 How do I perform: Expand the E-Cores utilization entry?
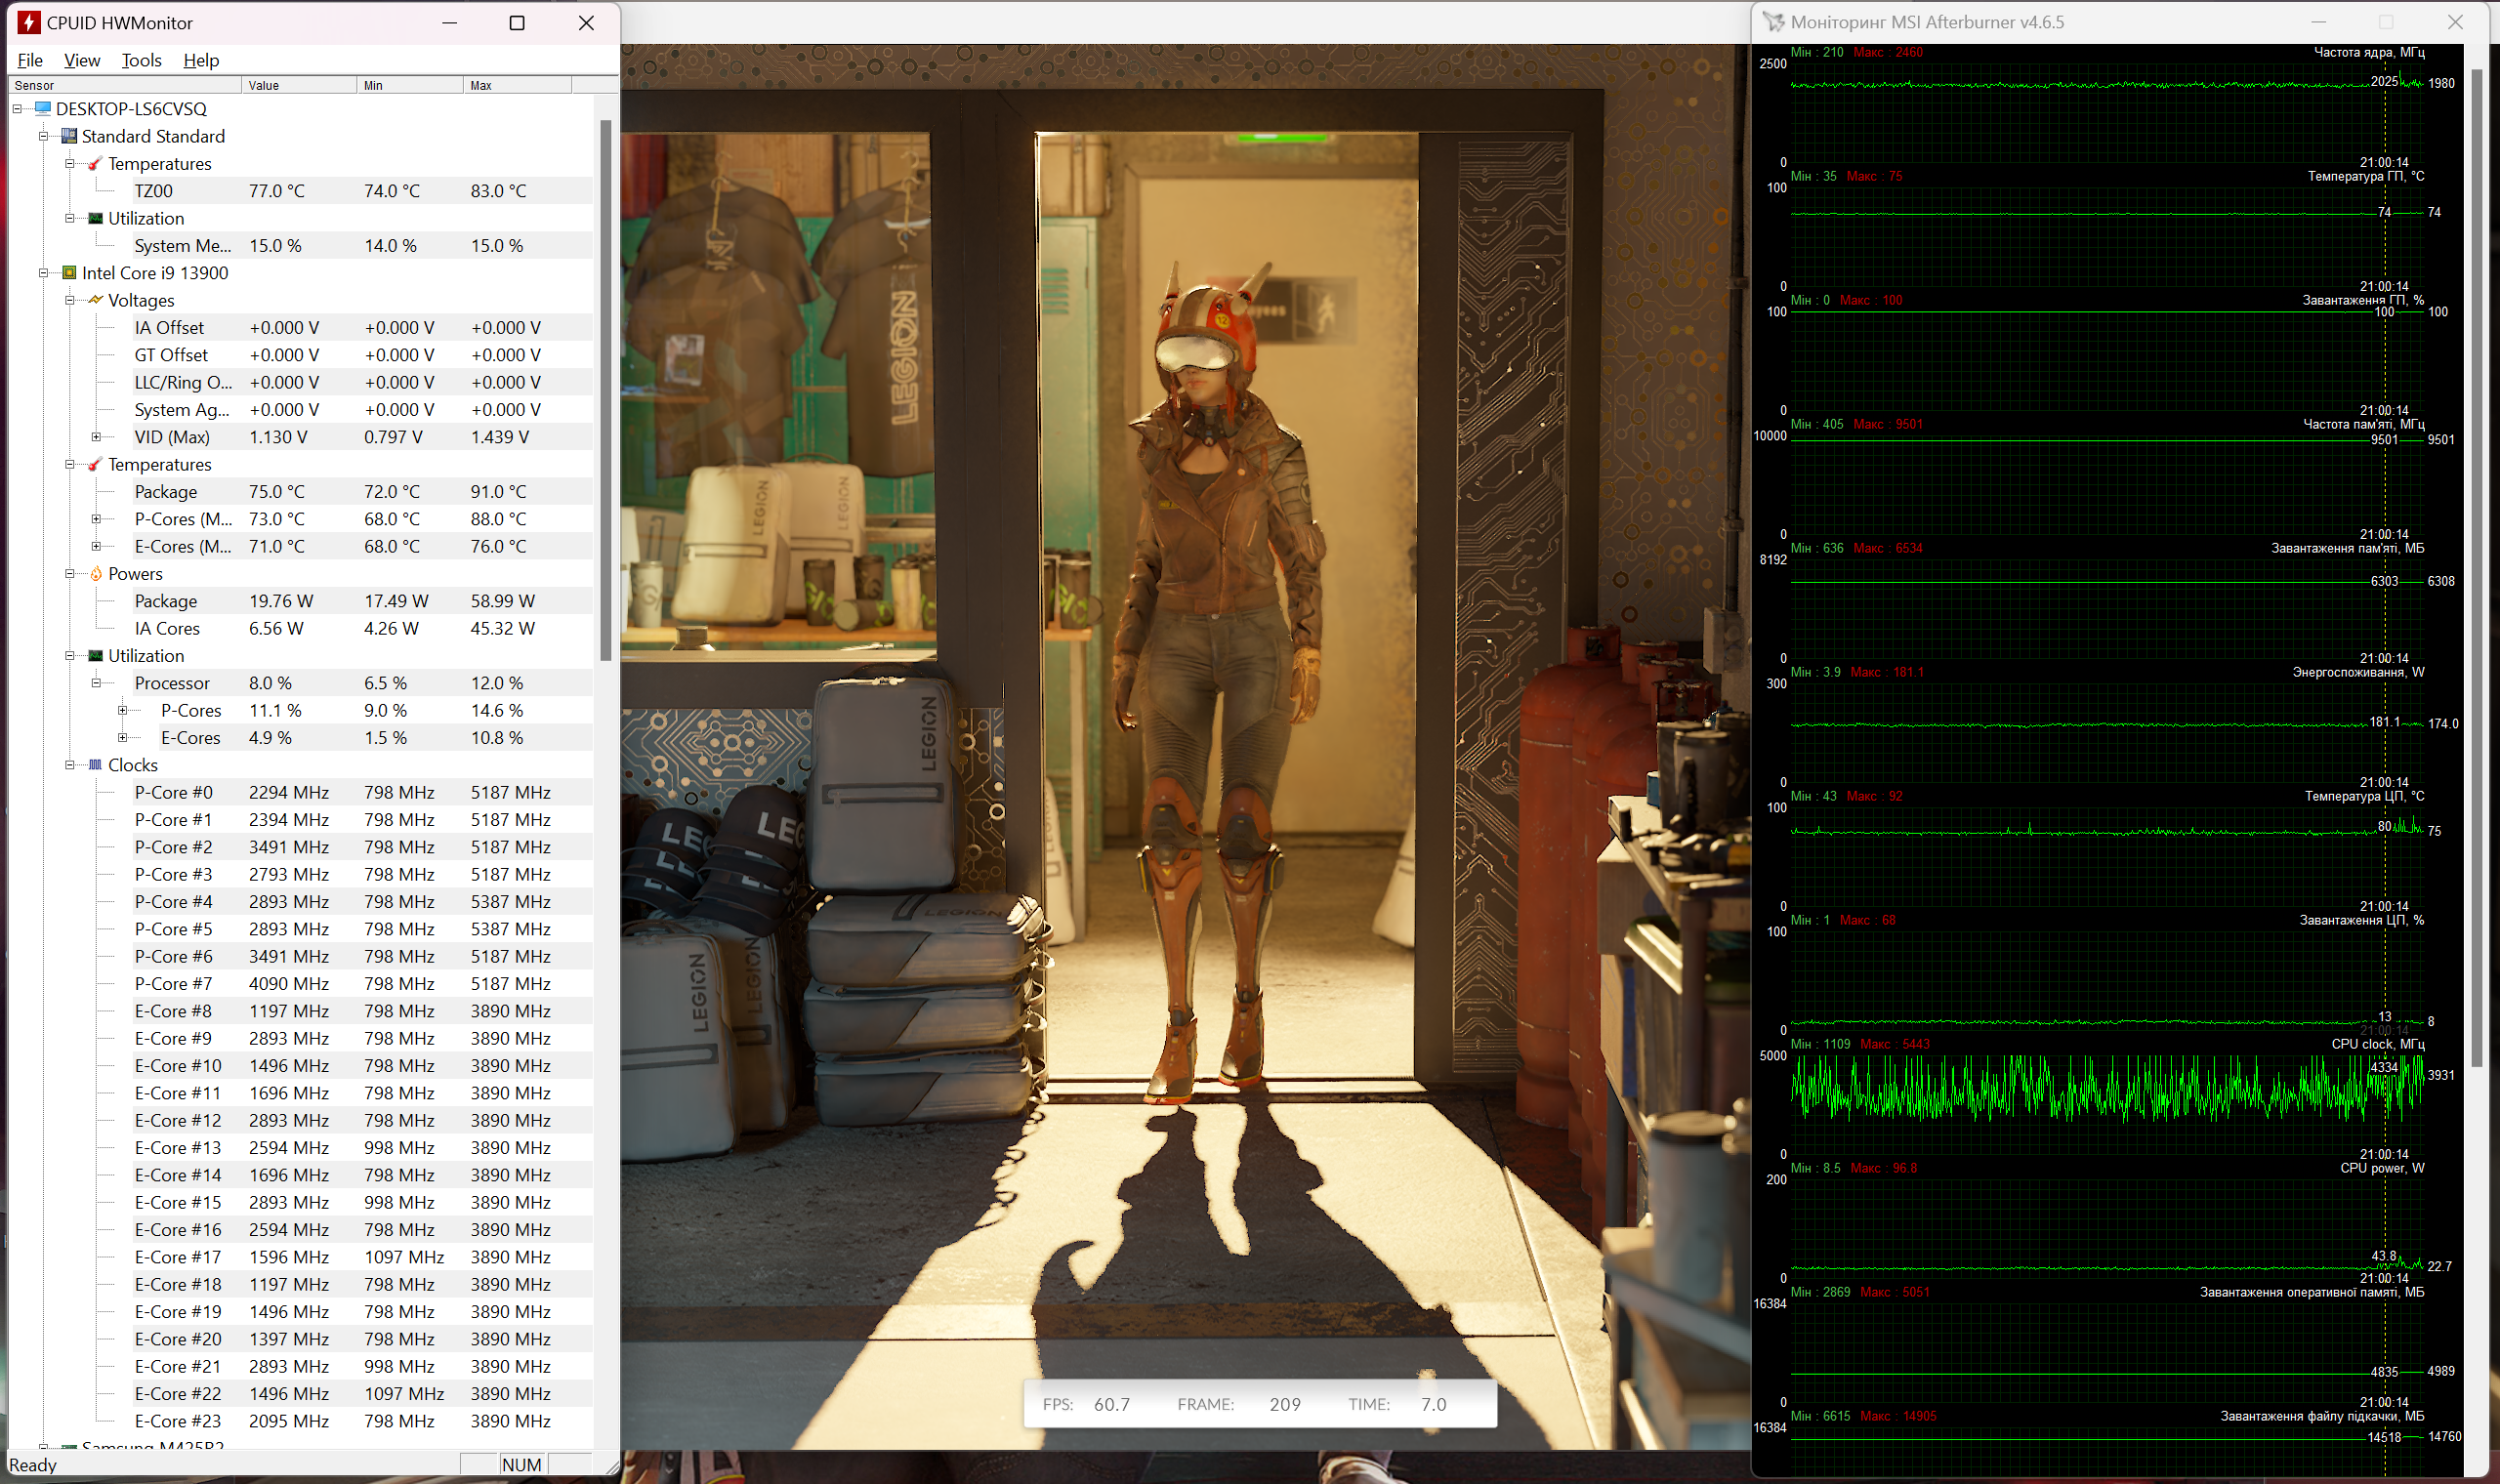click(x=122, y=738)
